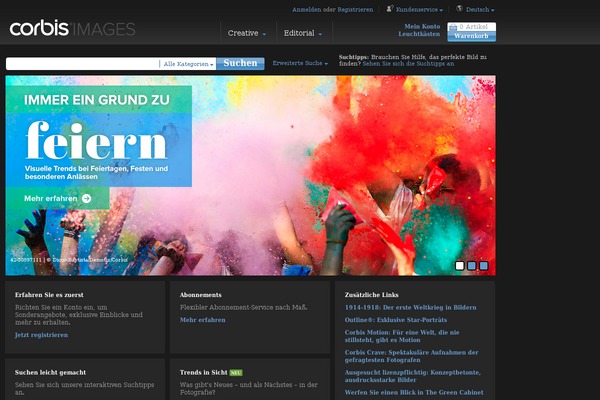Select the first slide indicator on the banner
The height and width of the screenshot is (400, 600).
[460, 265]
